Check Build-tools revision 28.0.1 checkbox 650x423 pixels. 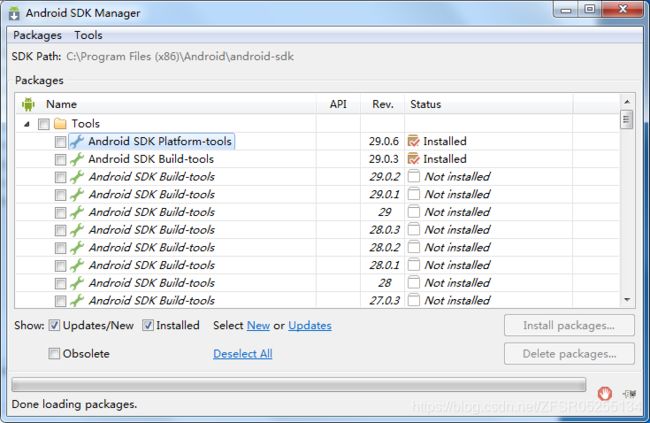pos(60,266)
